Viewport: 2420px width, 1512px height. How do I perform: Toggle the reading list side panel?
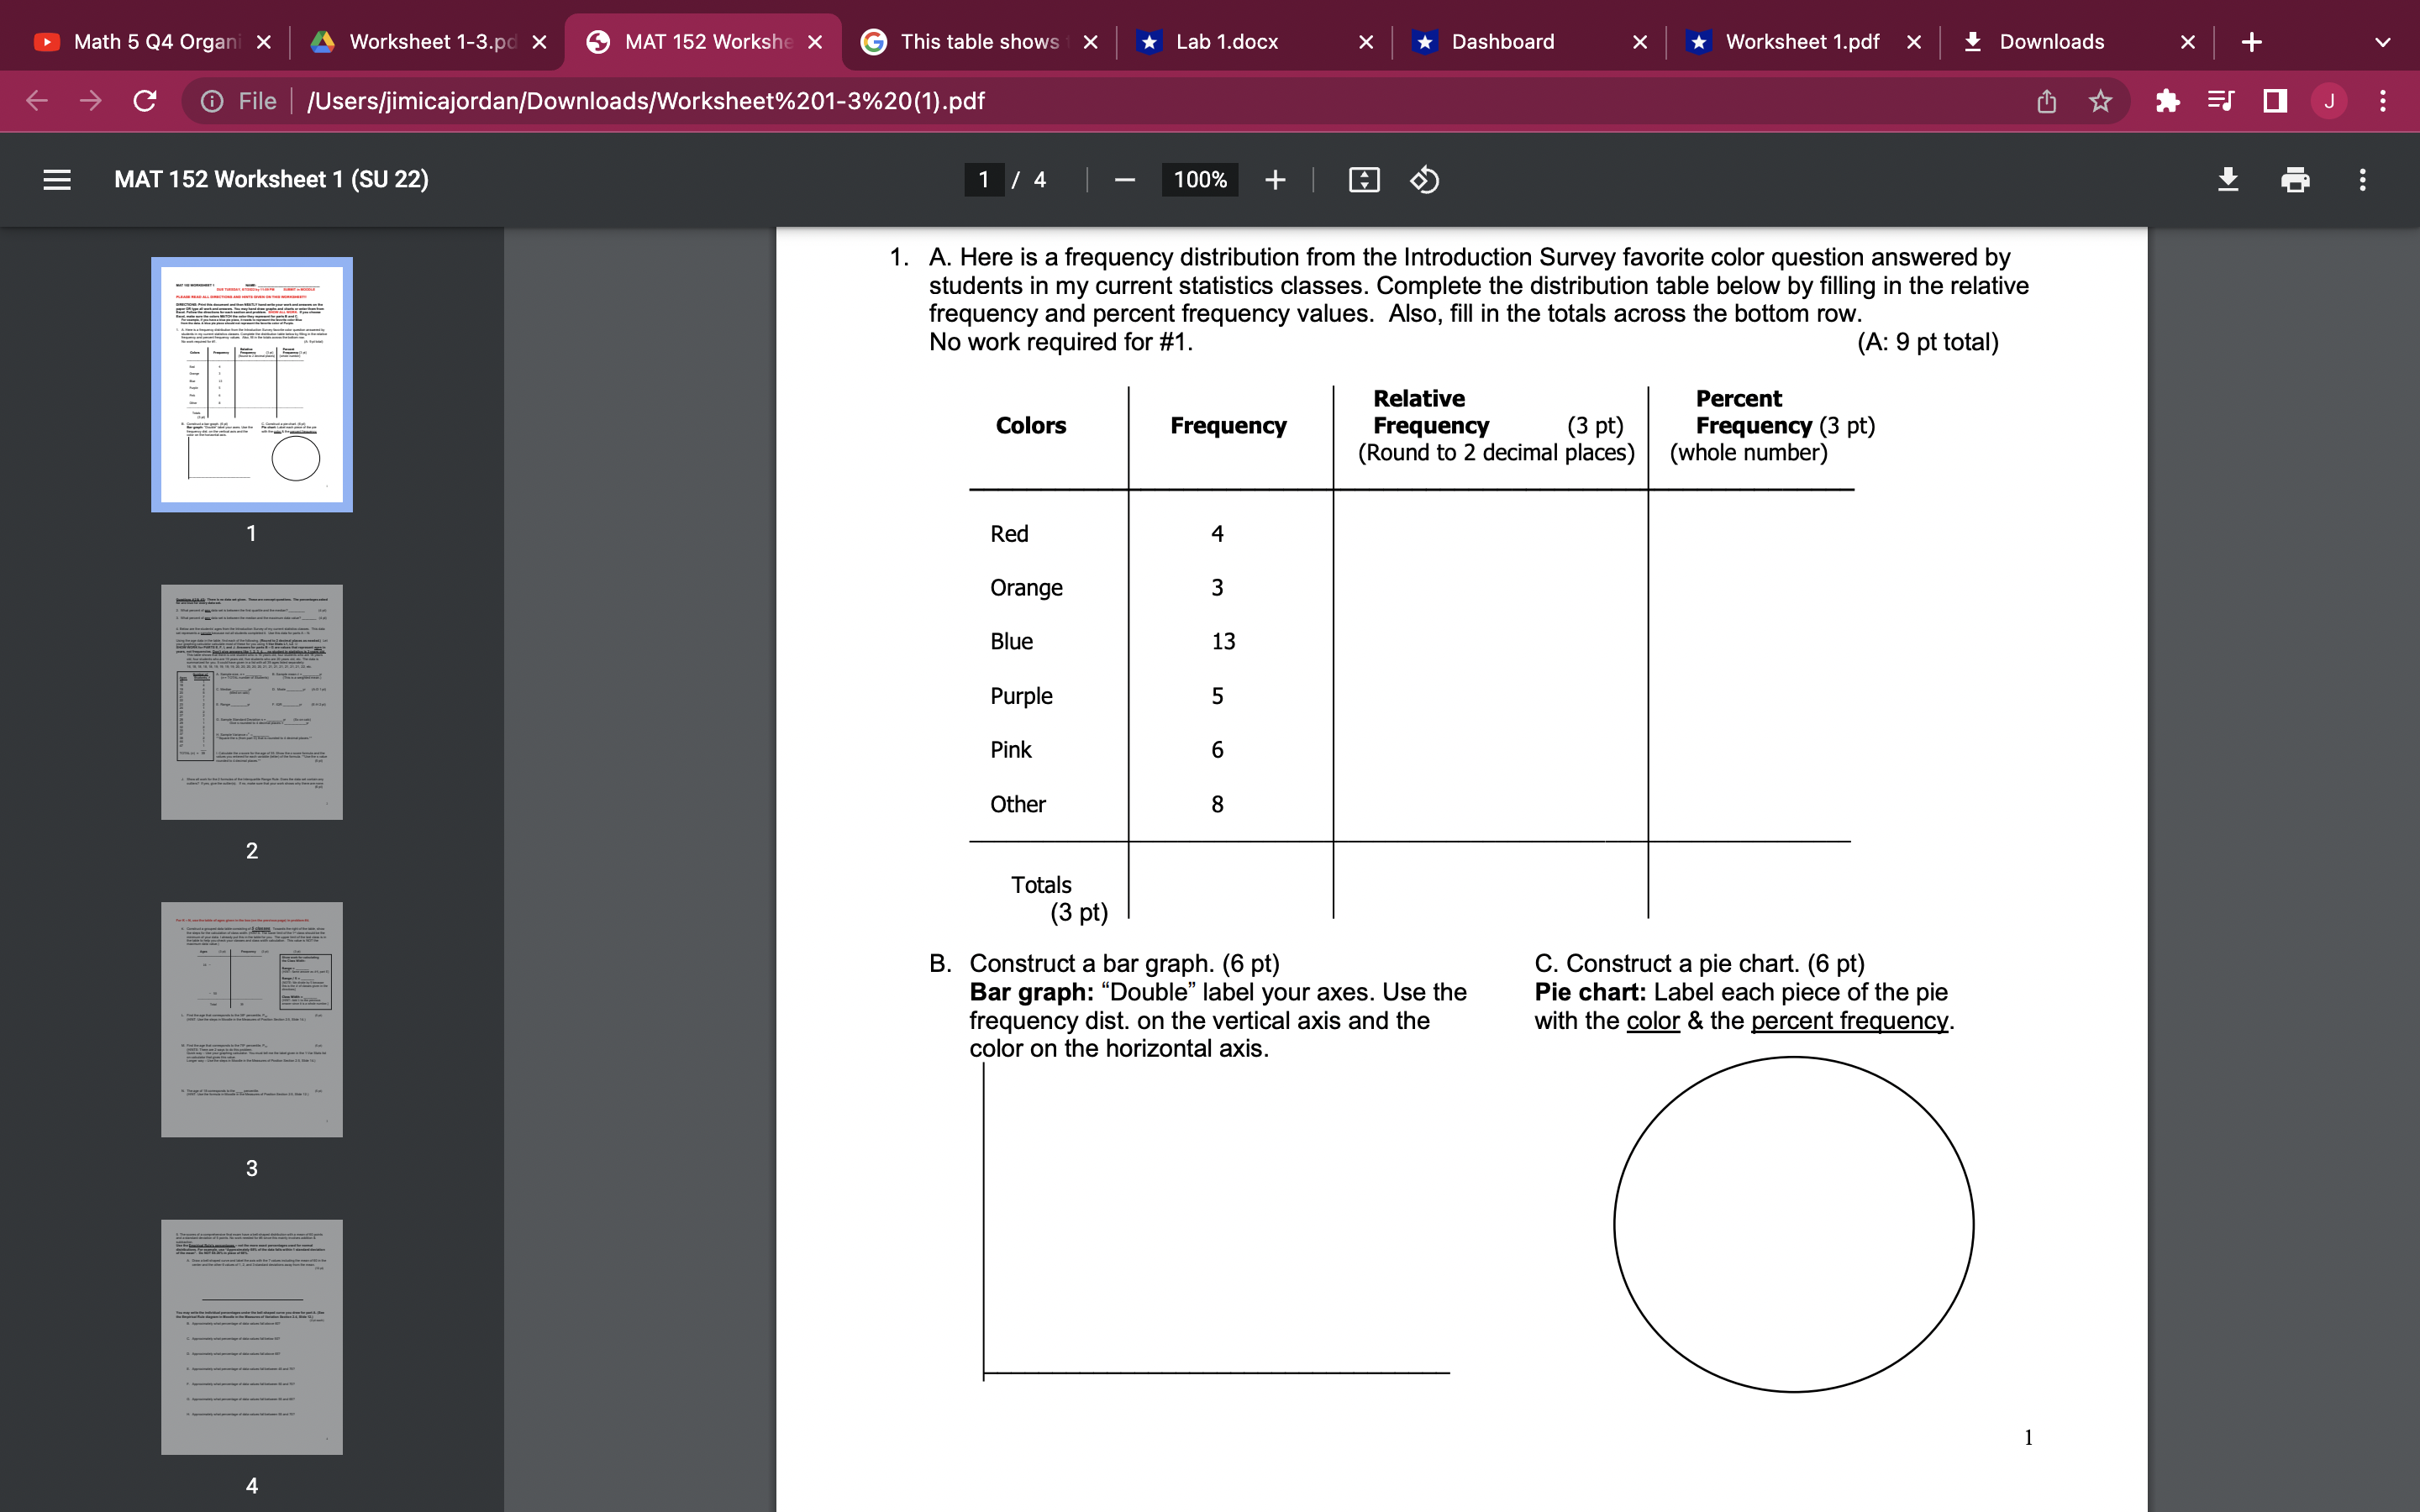click(x=2221, y=100)
